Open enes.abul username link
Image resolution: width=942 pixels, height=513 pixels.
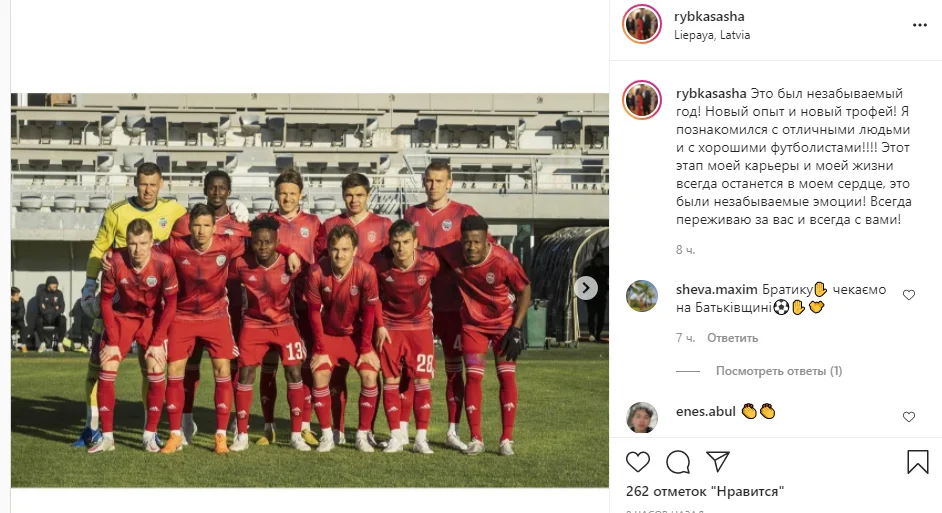(x=705, y=411)
